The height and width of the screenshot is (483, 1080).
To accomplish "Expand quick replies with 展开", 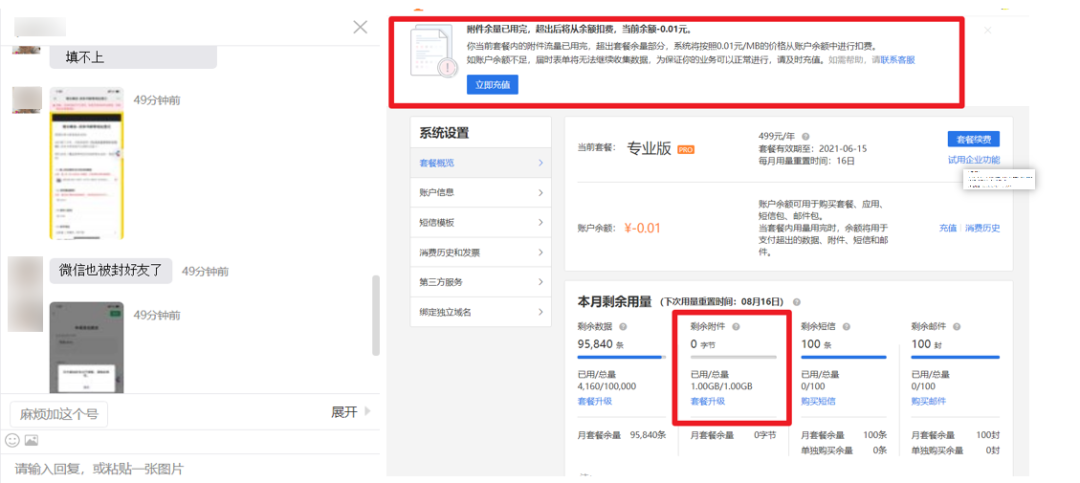I will [x=350, y=412].
